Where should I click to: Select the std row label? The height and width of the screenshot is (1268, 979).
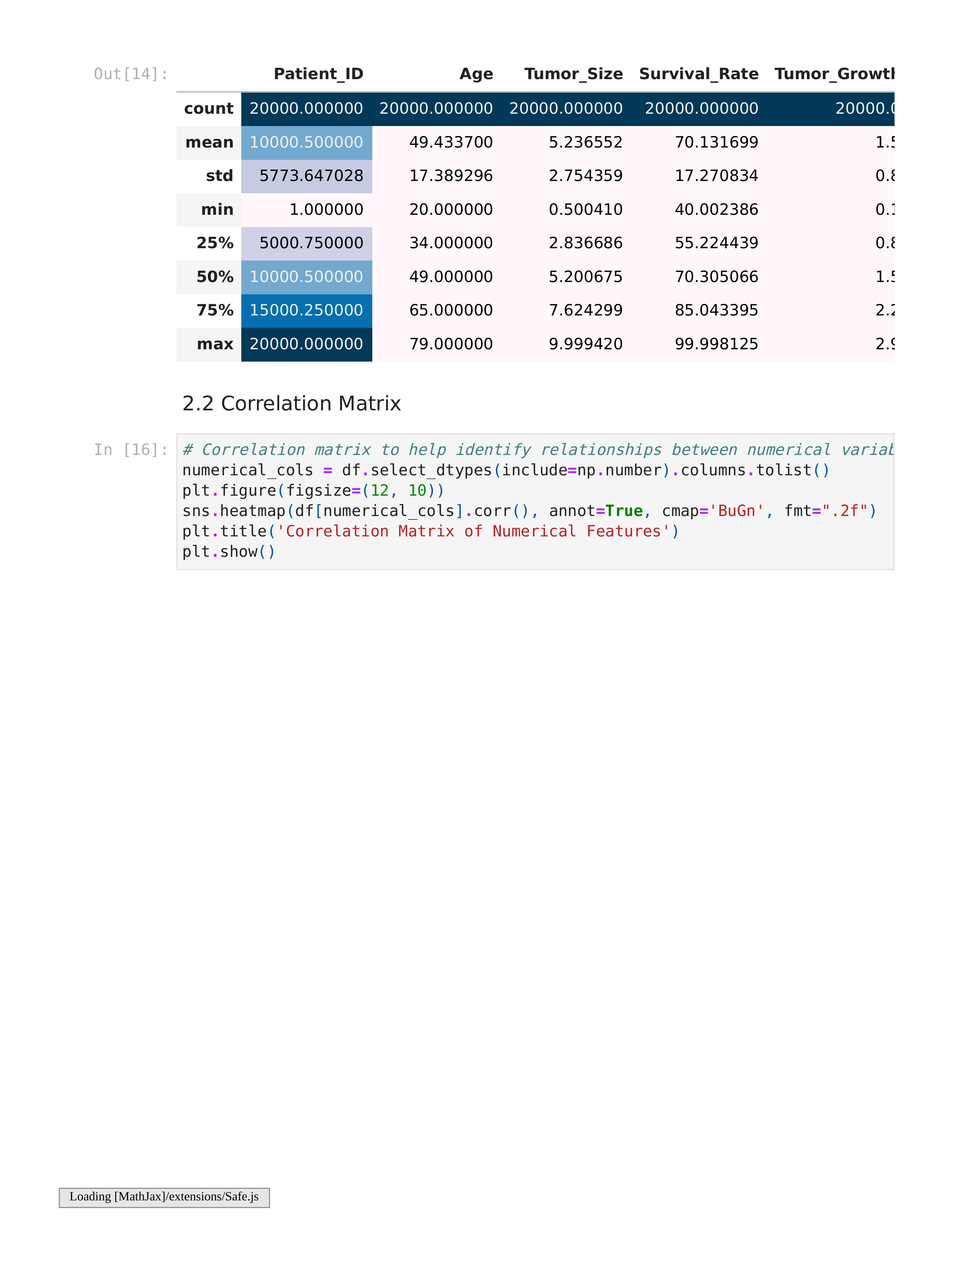pyautogui.click(x=219, y=175)
